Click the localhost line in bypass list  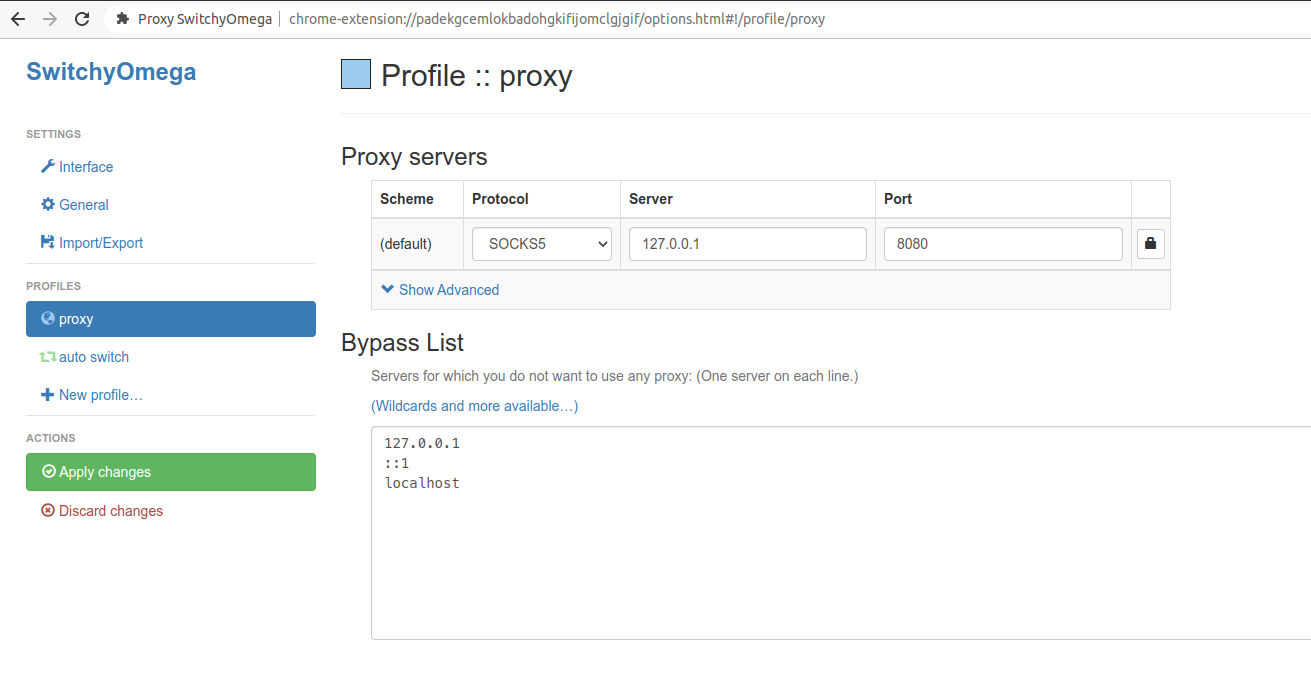tap(422, 483)
